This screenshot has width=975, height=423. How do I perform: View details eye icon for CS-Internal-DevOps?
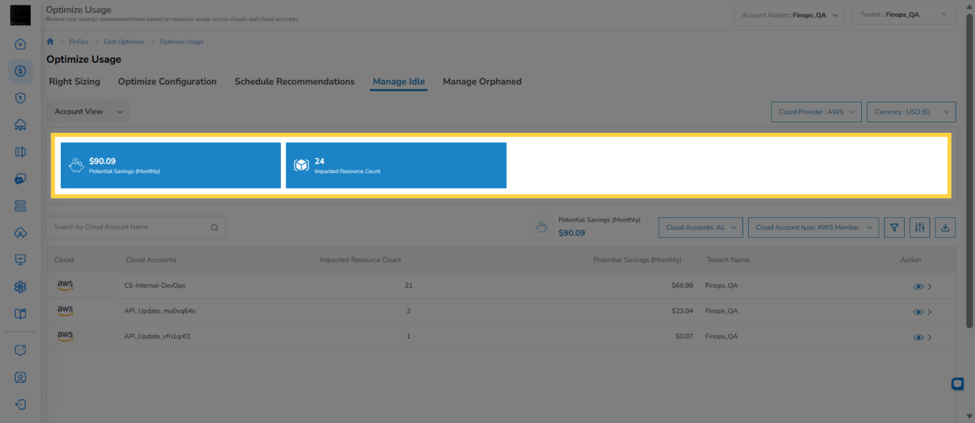(x=918, y=287)
